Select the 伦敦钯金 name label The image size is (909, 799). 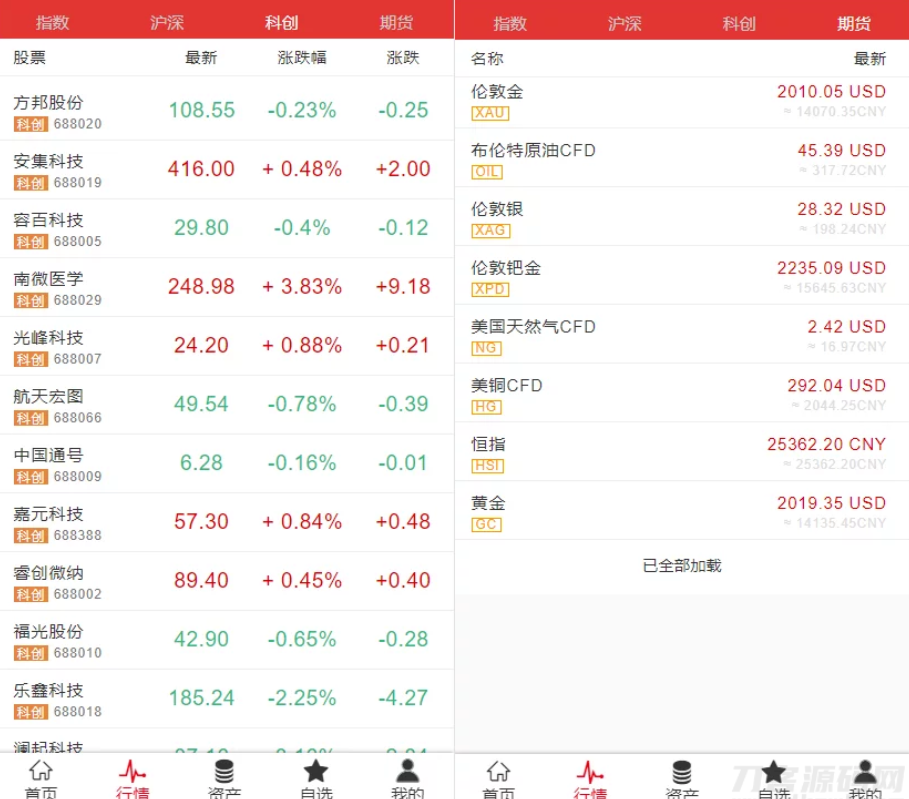point(506,268)
